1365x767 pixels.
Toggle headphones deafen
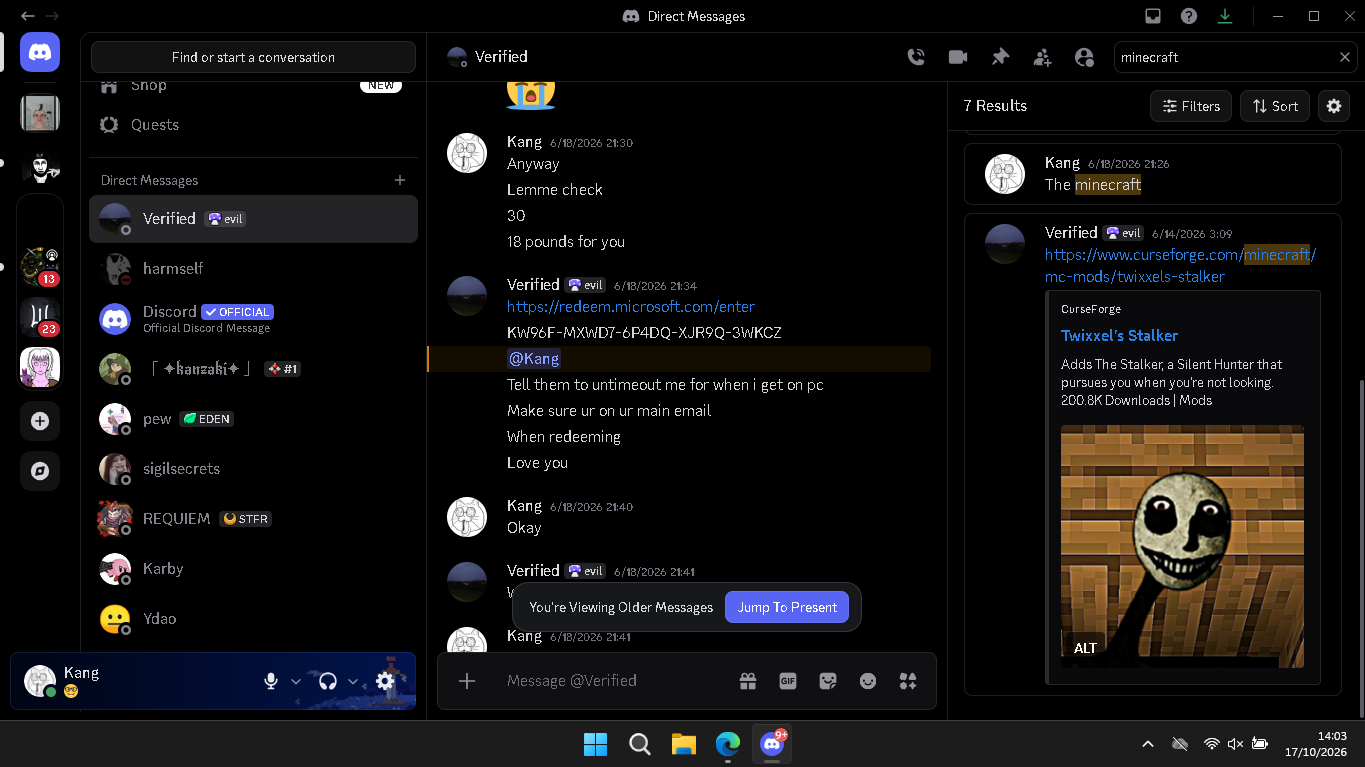pos(327,681)
